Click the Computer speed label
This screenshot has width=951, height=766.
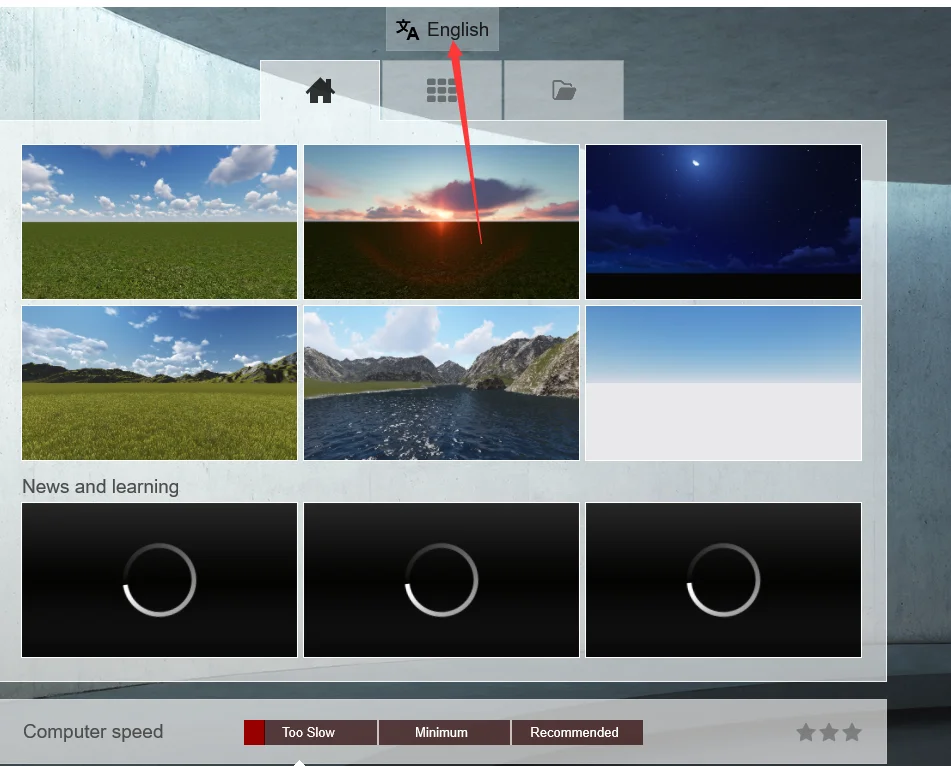pos(93,731)
